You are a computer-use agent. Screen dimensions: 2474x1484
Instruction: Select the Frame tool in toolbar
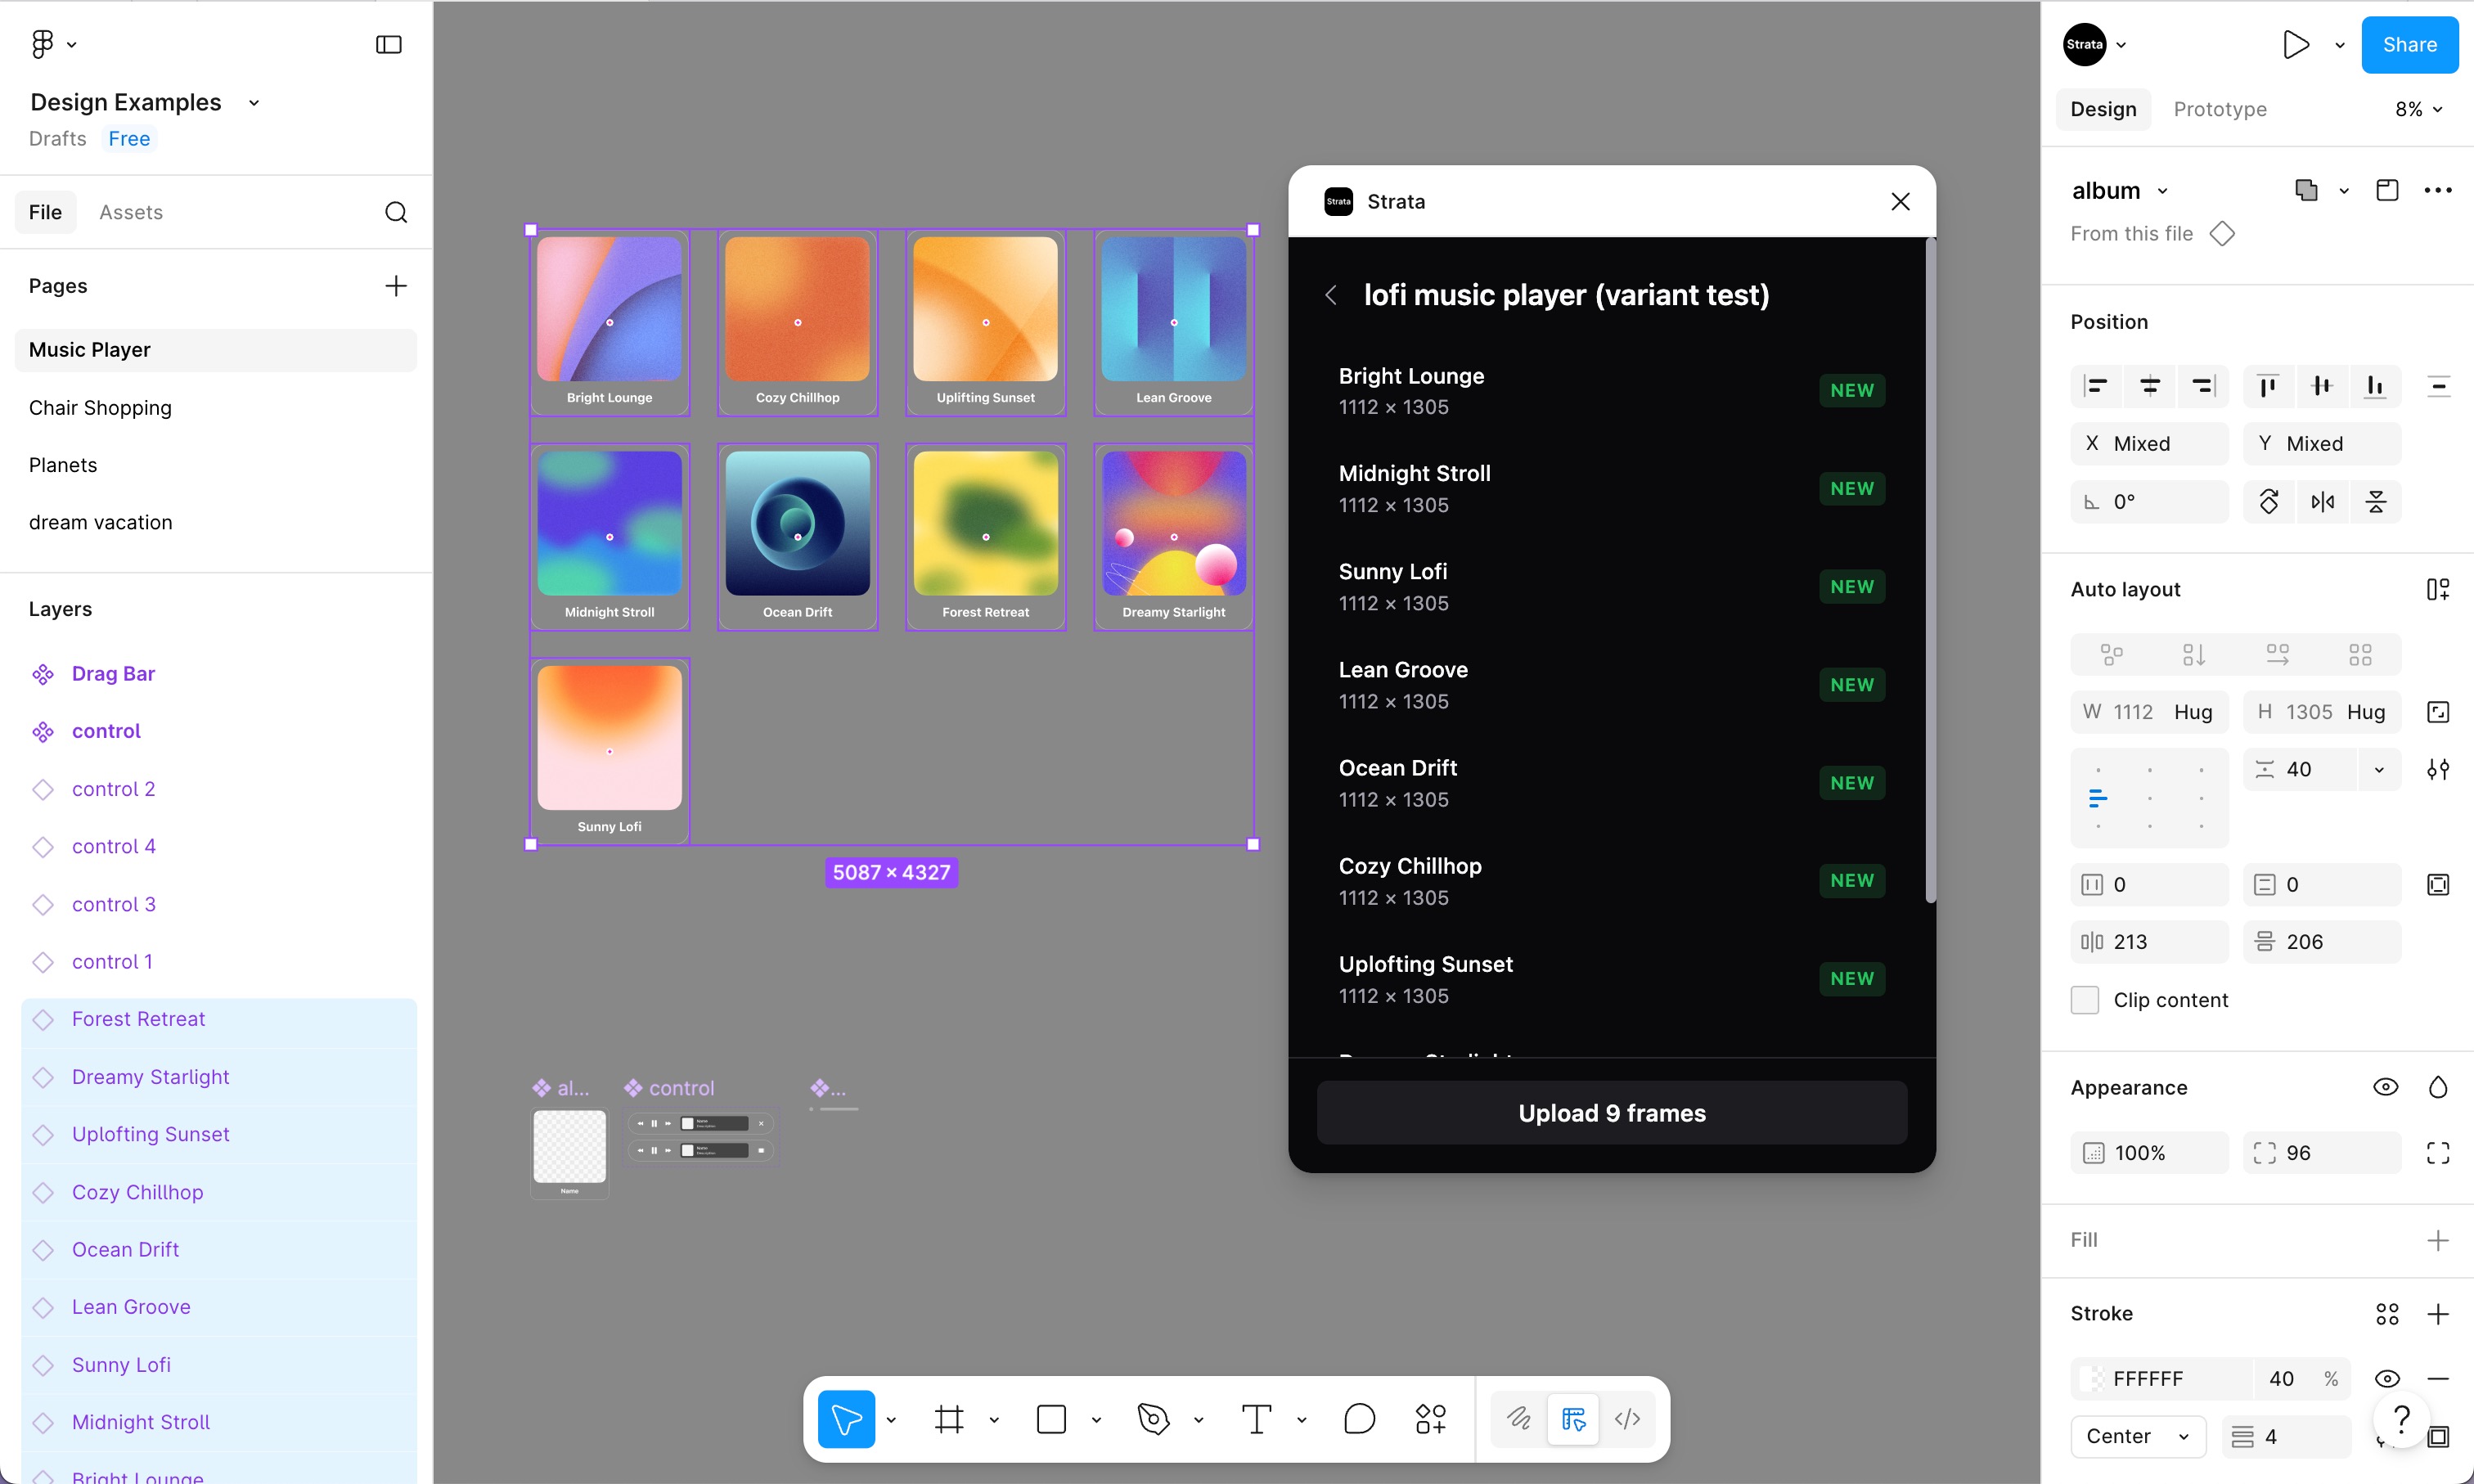coord(949,1419)
